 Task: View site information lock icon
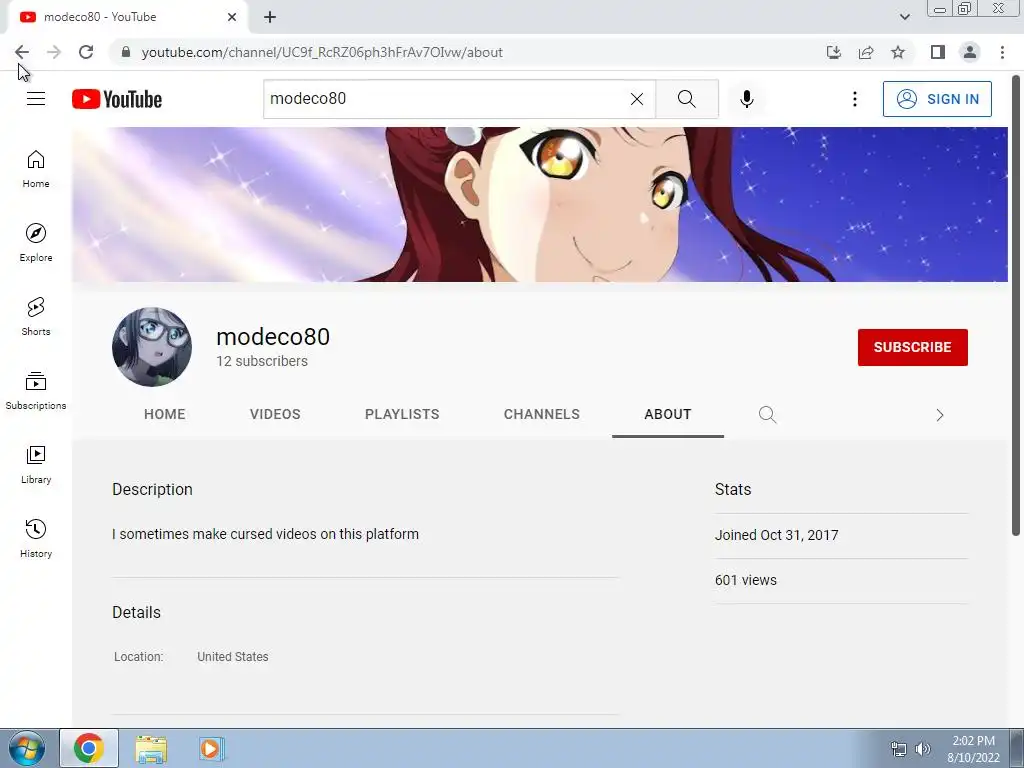point(126,52)
